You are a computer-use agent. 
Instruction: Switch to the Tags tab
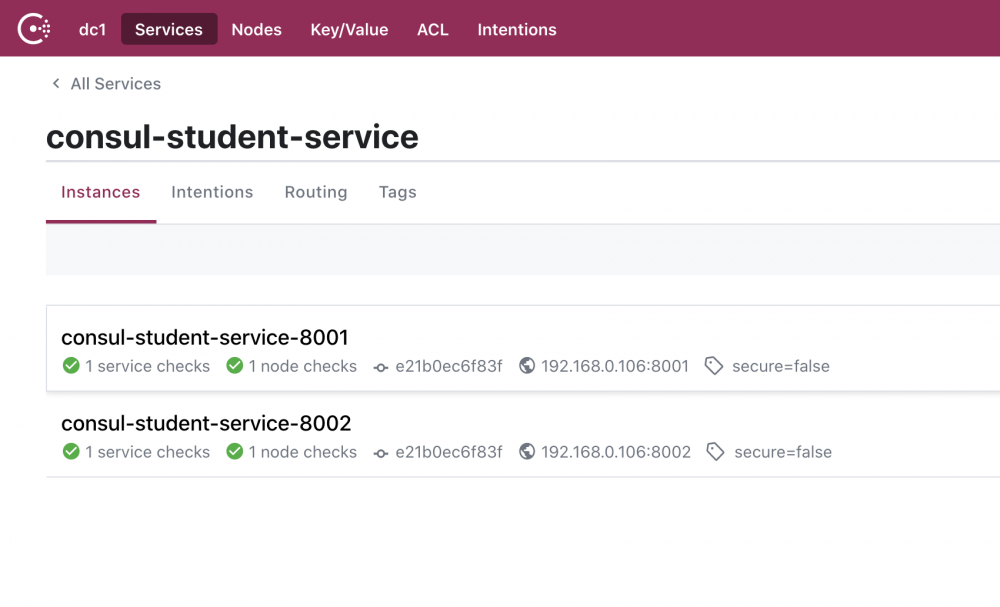[397, 192]
